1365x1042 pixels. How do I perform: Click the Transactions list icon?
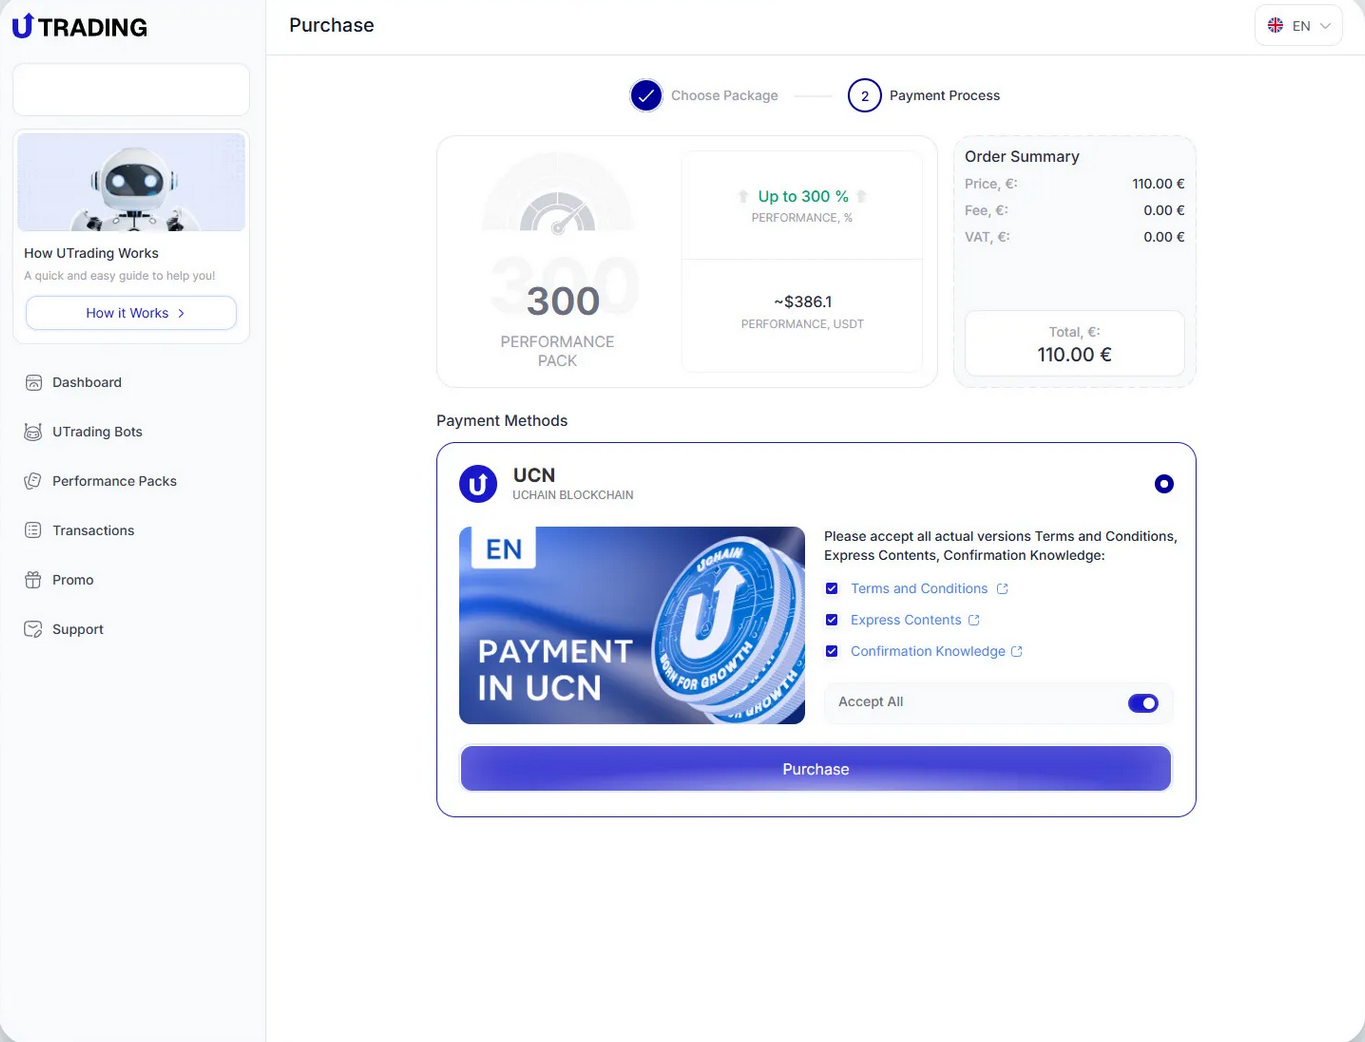pyautogui.click(x=33, y=530)
